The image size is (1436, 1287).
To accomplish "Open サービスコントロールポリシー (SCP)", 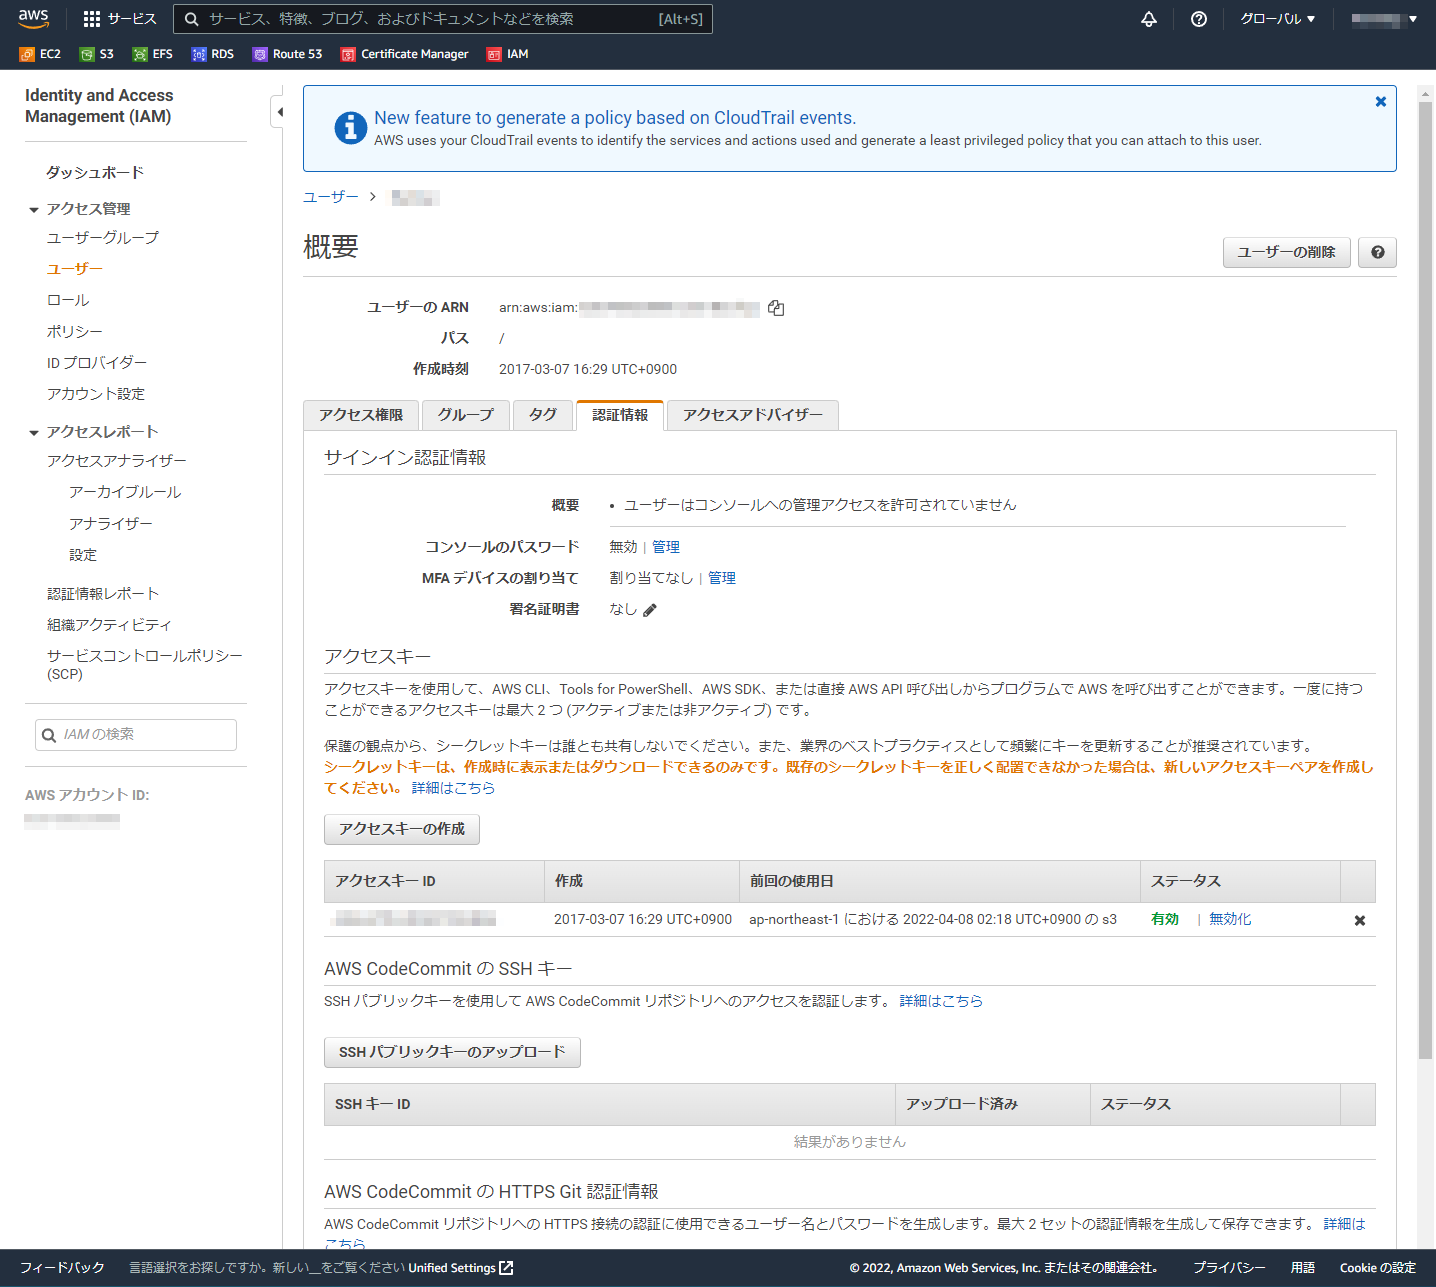I will pyautogui.click(x=145, y=664).
